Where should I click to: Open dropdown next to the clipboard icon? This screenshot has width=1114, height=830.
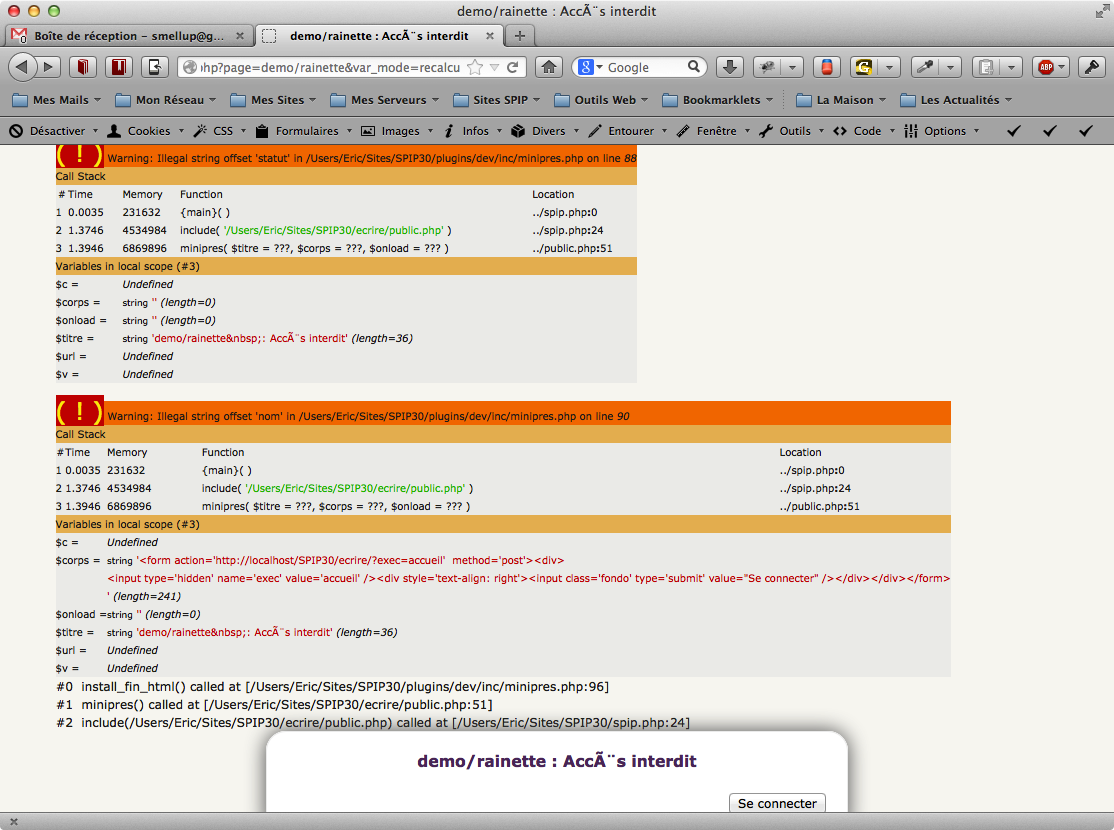tap(1011, 67)
